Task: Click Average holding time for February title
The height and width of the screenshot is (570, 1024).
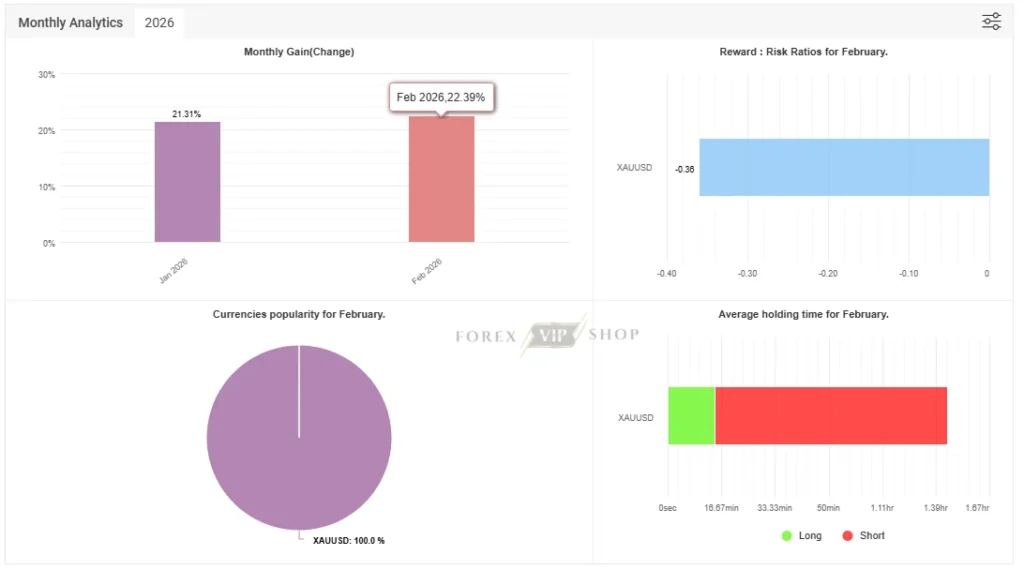Action: pyautogui.click(x=803, y=314)
